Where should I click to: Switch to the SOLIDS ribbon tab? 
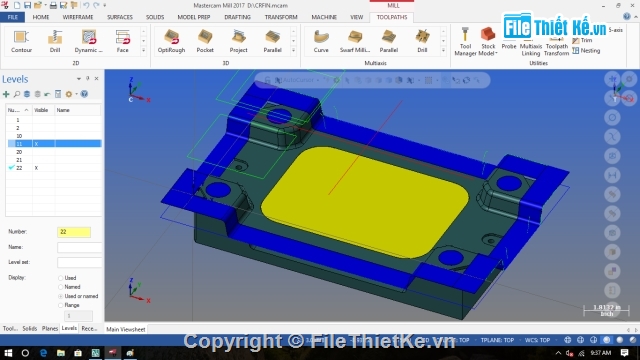pos(155,17)
